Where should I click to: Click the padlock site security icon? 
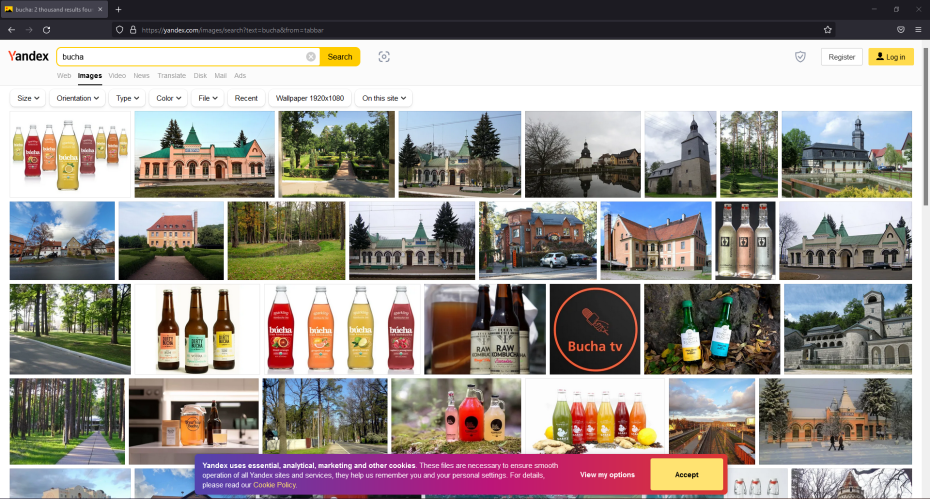[133, 30]
